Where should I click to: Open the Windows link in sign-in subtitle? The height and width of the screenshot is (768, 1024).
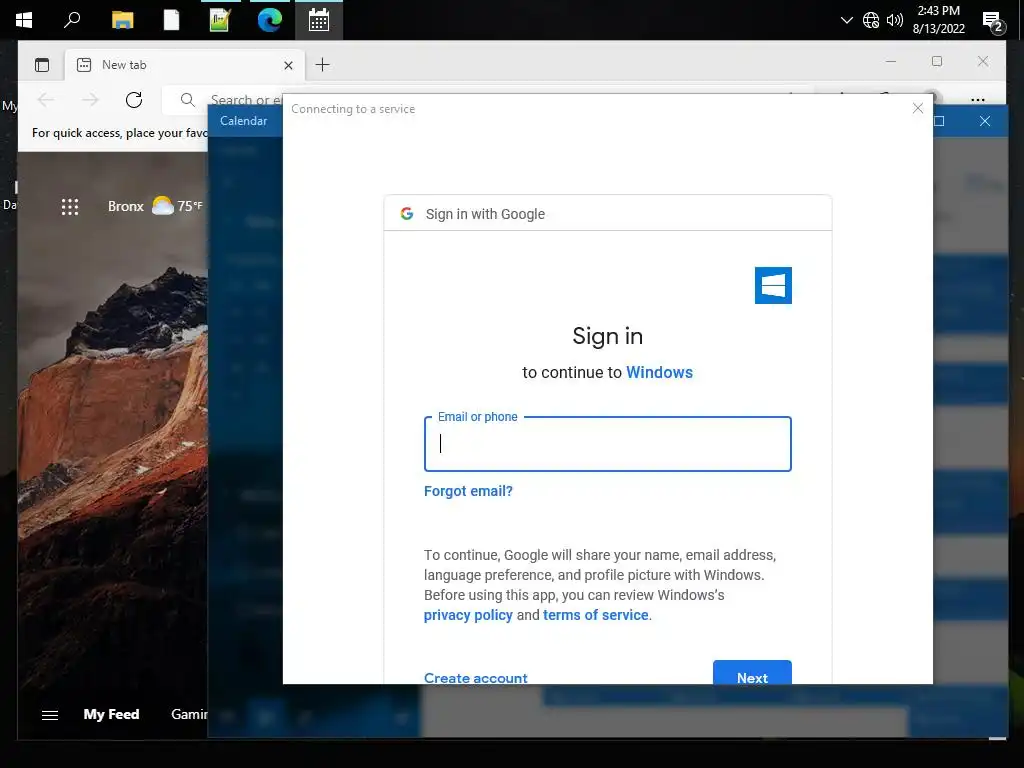[x=660, y=372]
